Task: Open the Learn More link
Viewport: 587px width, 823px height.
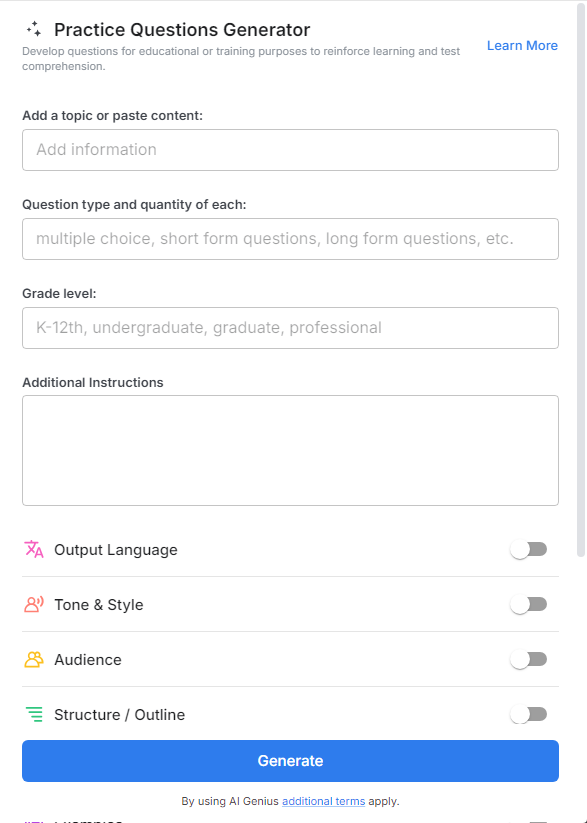Action: [522, 45]
